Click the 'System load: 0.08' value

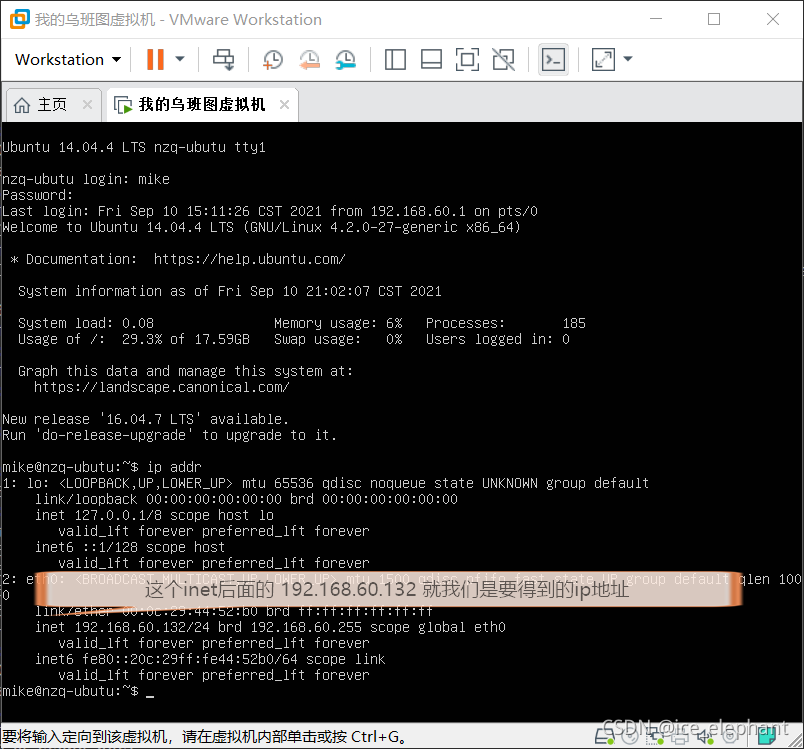pos(86,323)
